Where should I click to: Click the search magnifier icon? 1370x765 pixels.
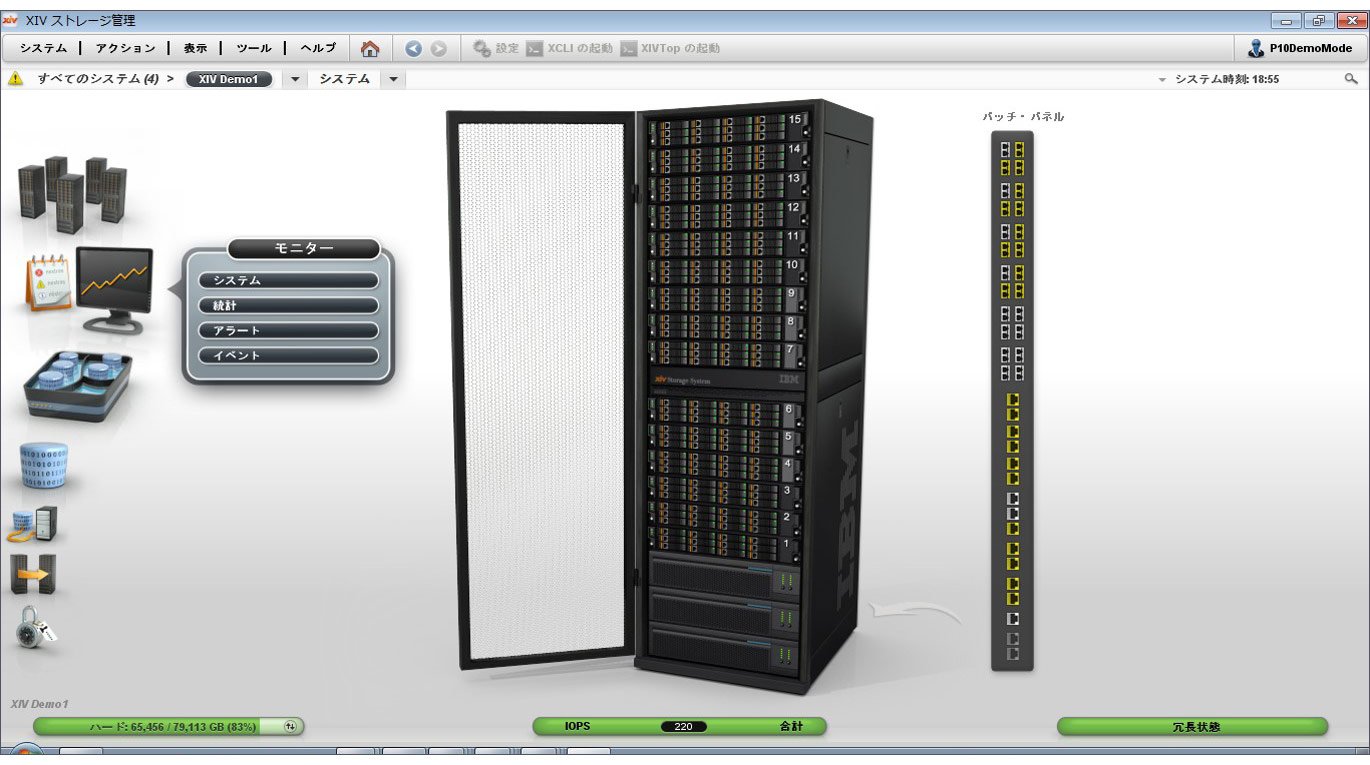[x=1351, y=79]
